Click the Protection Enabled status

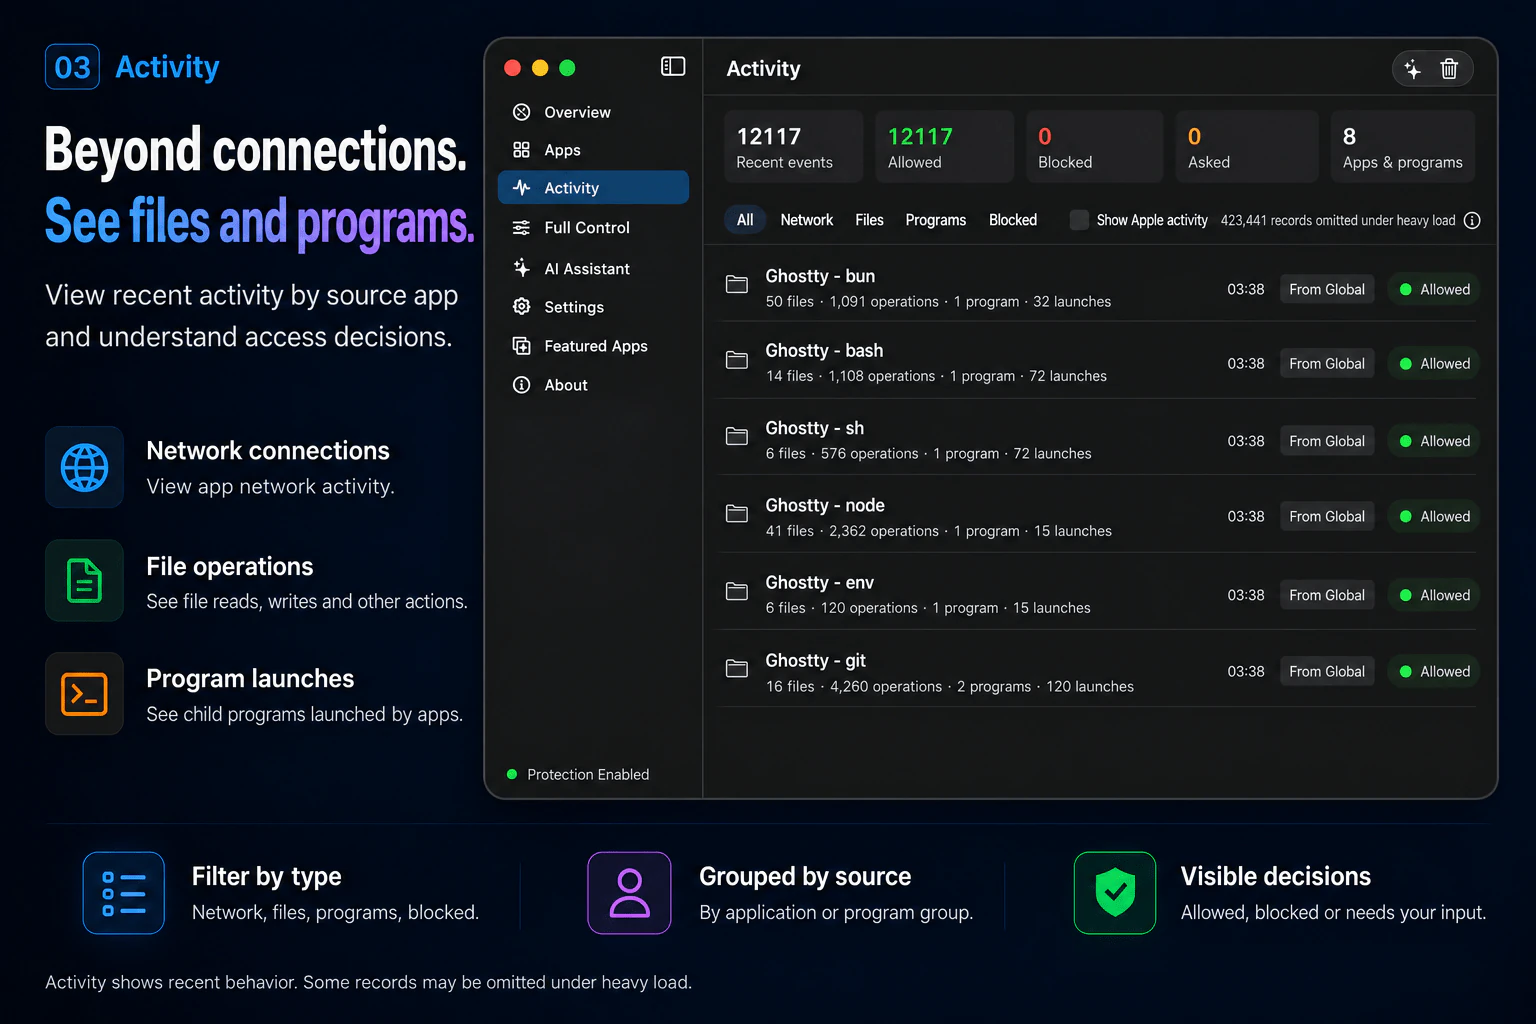tap(578, 774)
